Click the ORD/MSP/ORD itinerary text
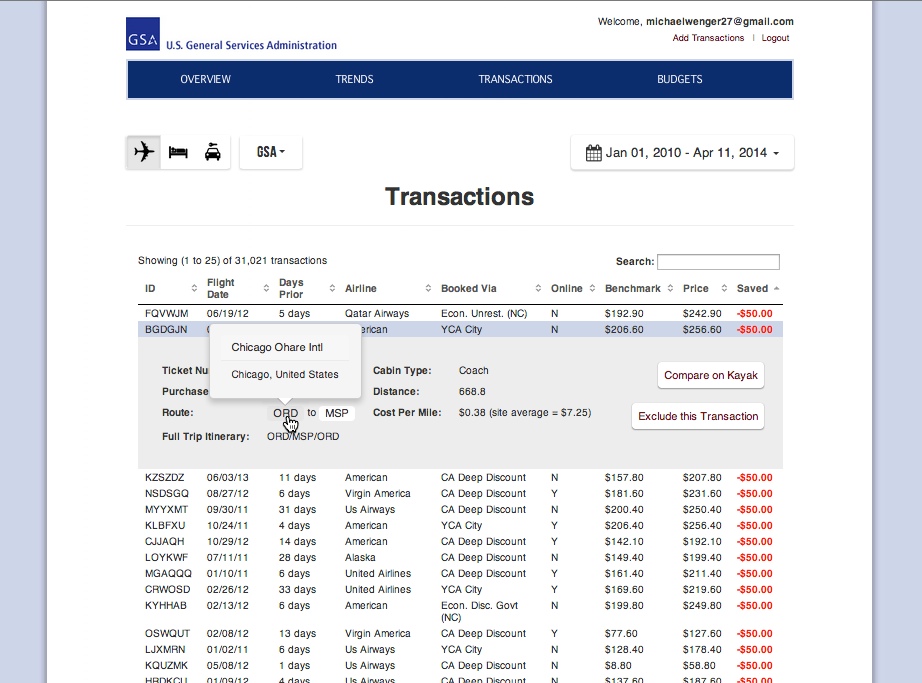 click(303, 436)
